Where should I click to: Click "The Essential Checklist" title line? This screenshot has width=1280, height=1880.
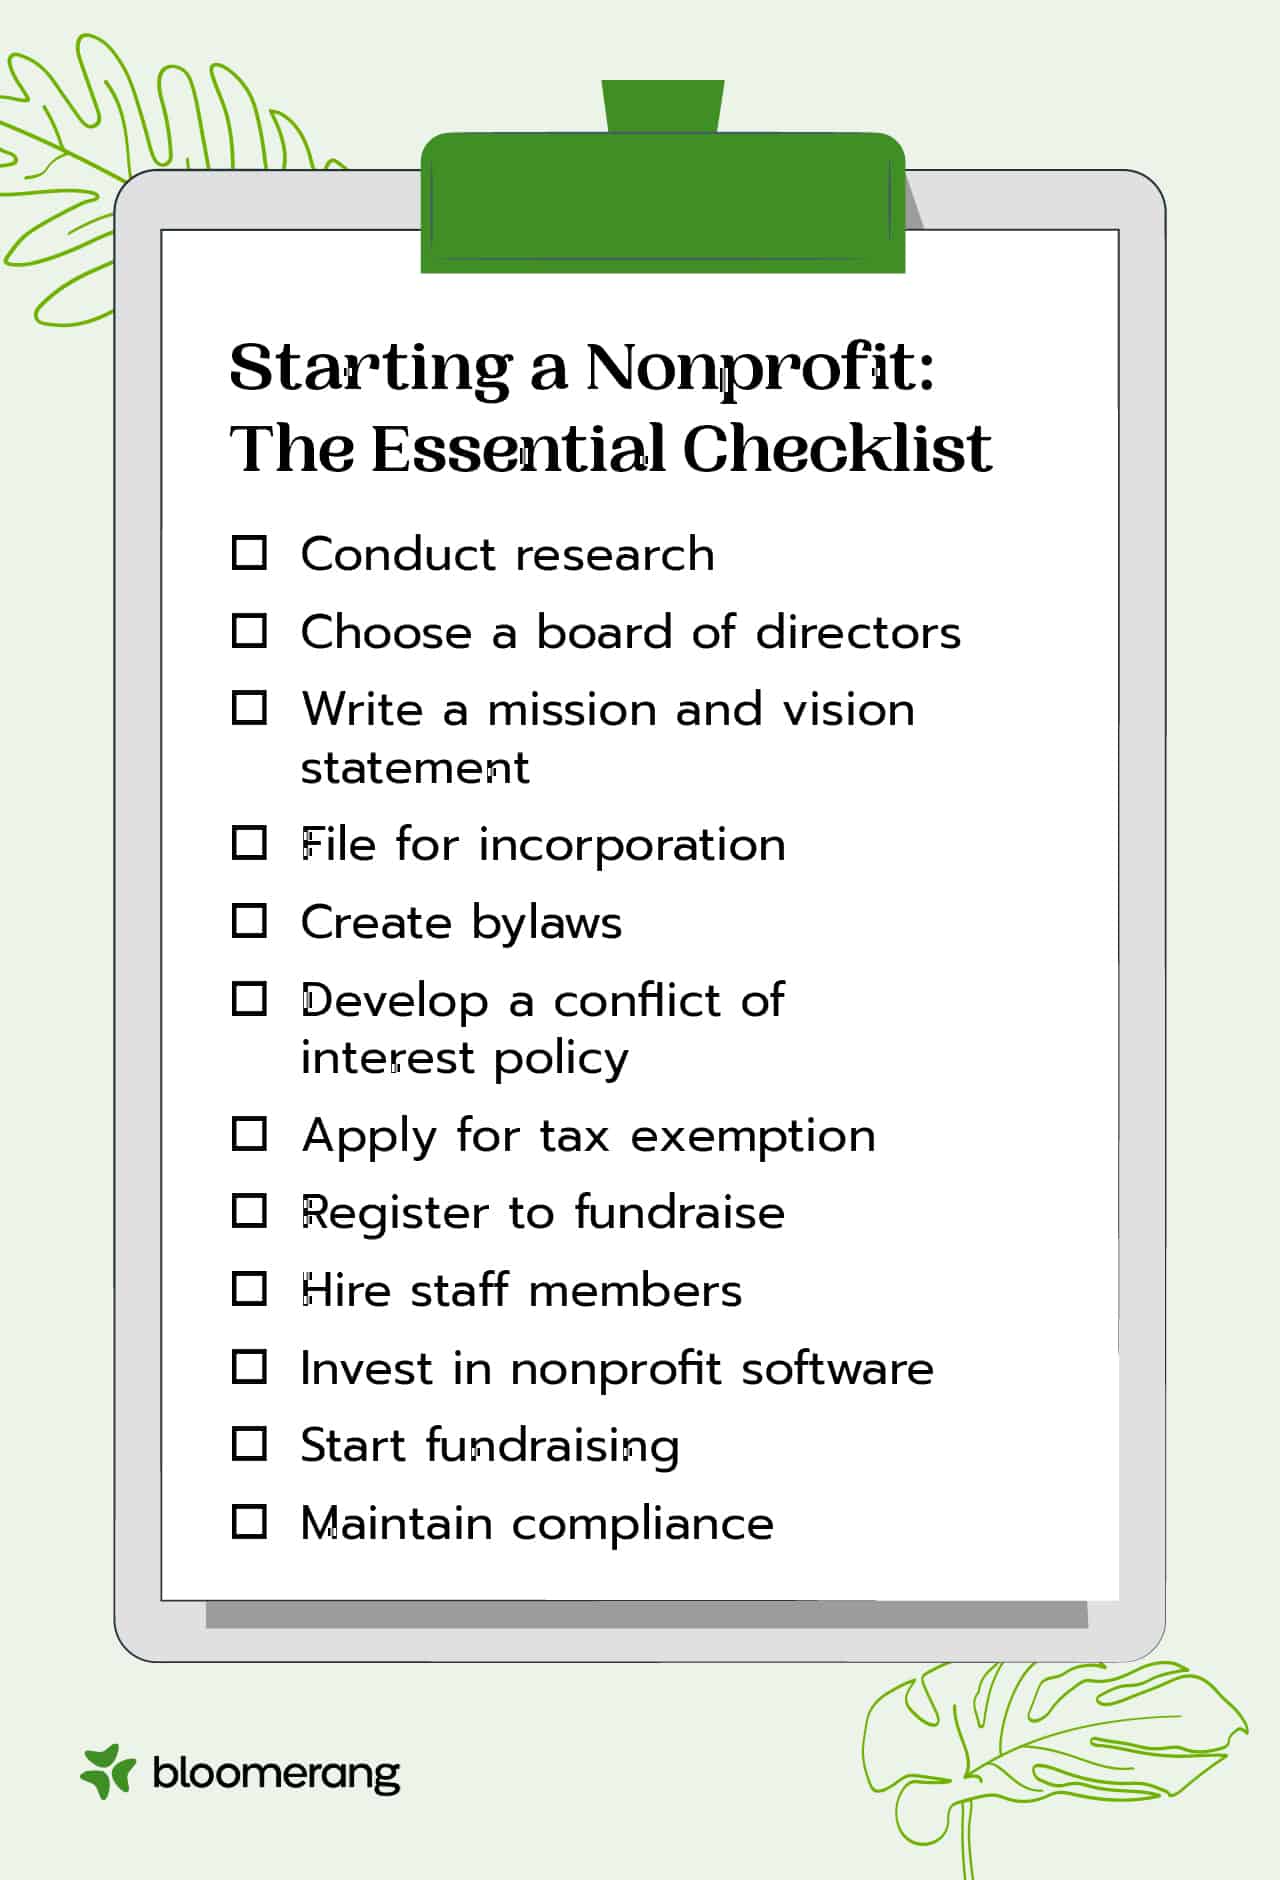(x=610, y=448)
